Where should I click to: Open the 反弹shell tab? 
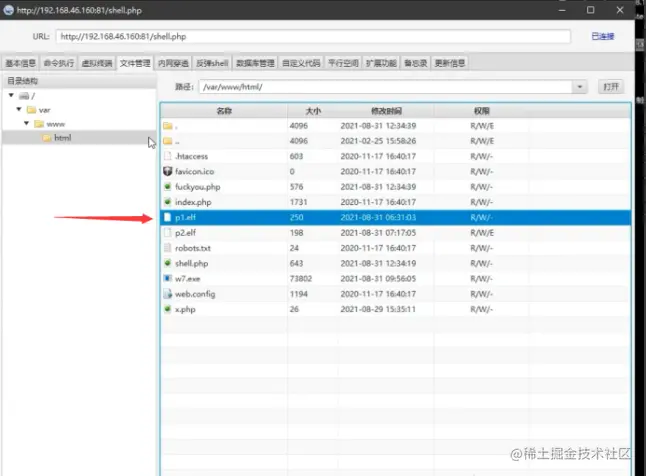pos(212,63)
